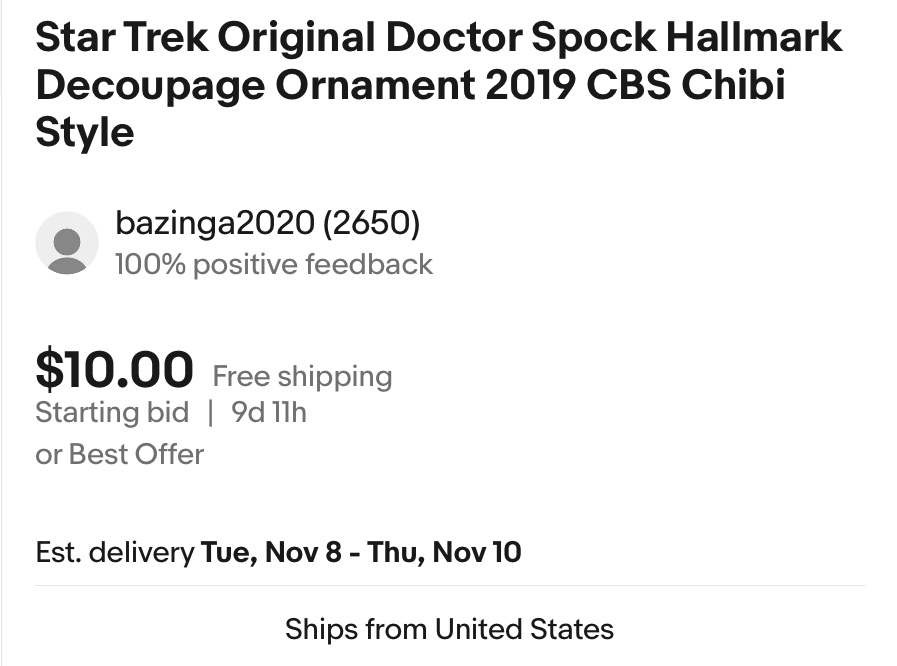Click the seller profile avatar icon
This screenshot has height=666, width=897.
point(67,243)
